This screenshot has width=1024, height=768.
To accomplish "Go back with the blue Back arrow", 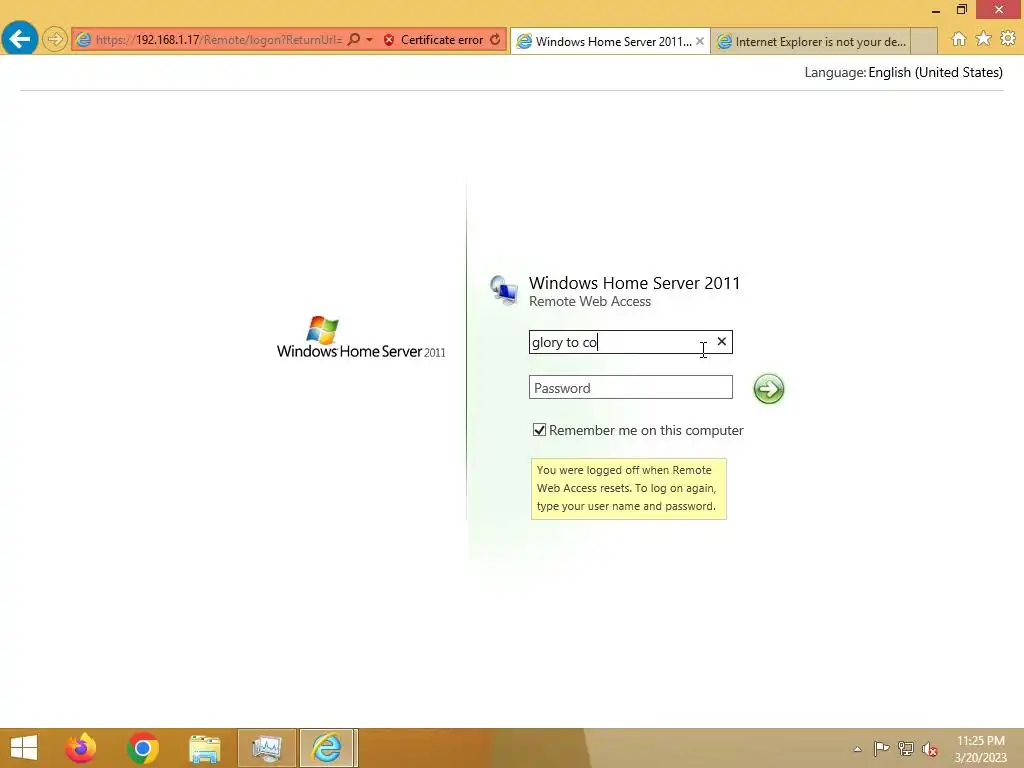I will tap(20, 39).
